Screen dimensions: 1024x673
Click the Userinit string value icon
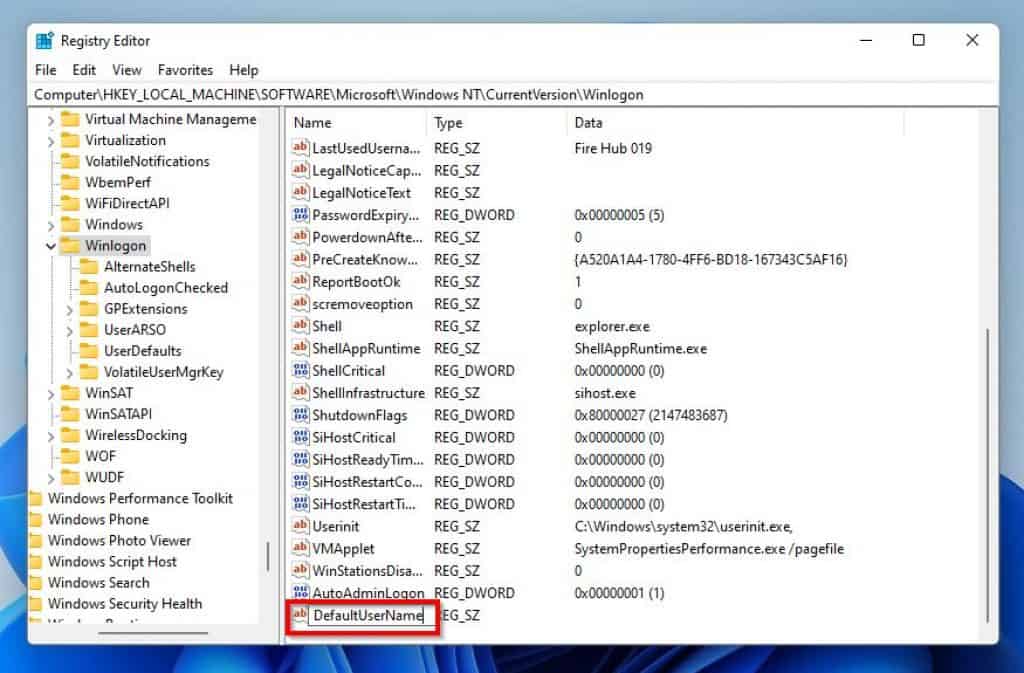point(300,525)
